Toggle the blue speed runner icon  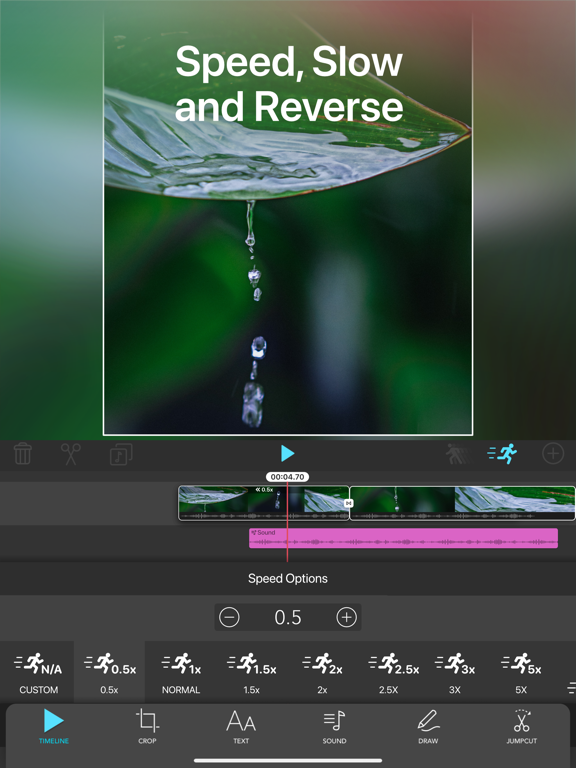click(502, 454)
